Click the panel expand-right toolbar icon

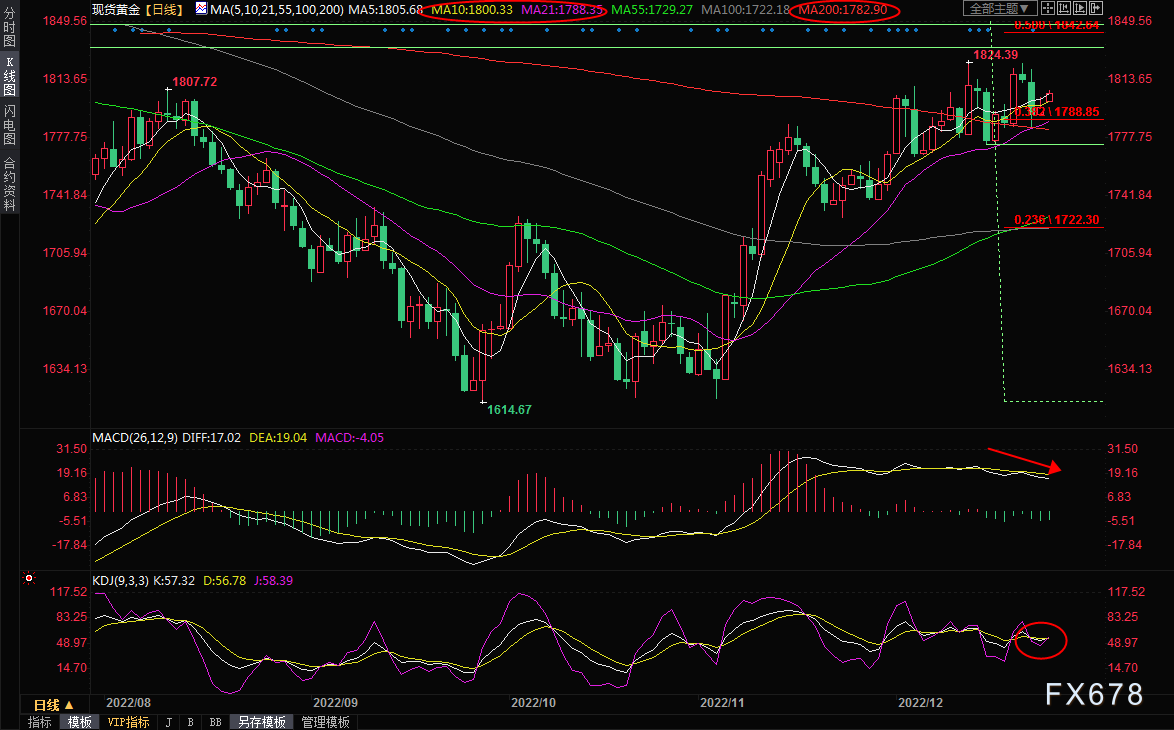point(1097,9)
